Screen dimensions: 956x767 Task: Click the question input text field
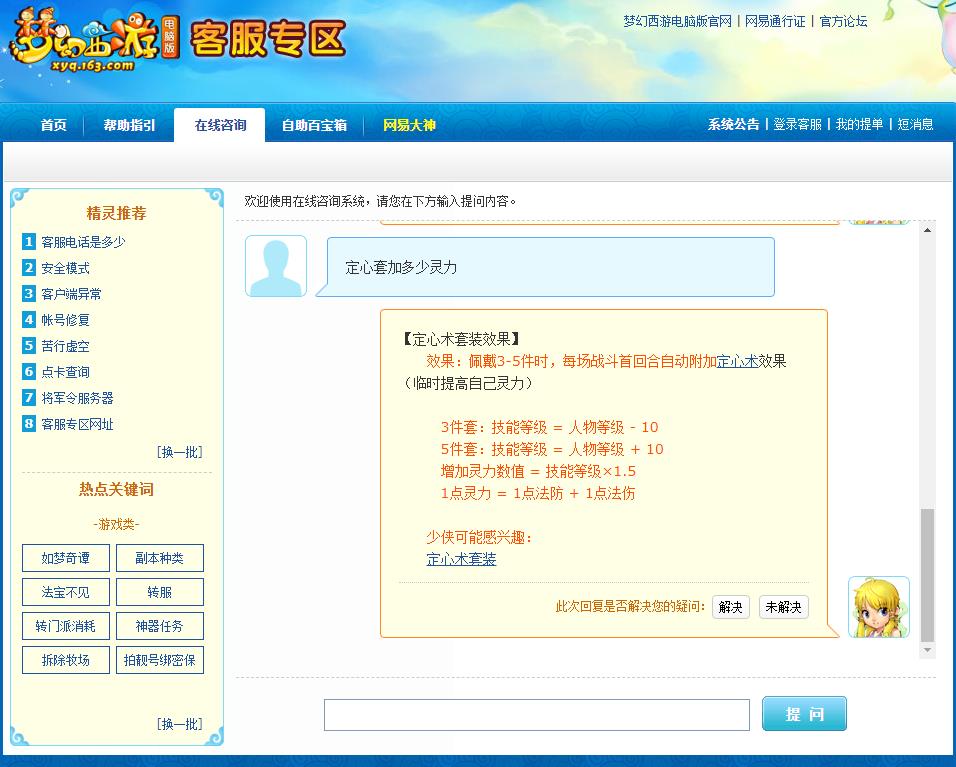tap(536, 715)
